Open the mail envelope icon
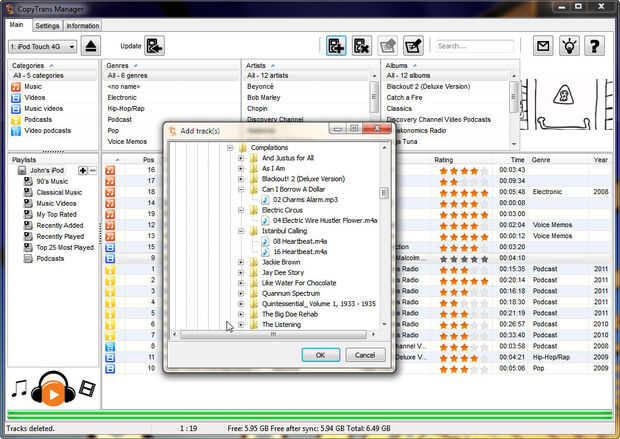 point(543,46)
